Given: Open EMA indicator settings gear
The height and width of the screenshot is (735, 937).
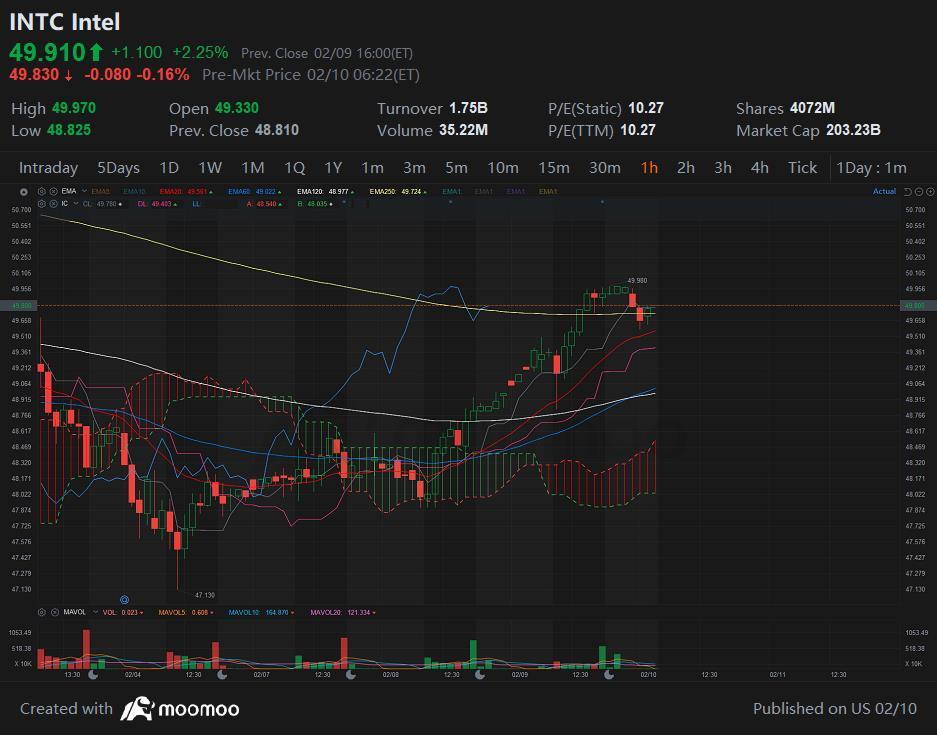Looking at the screenshot, I should [42, 191].
